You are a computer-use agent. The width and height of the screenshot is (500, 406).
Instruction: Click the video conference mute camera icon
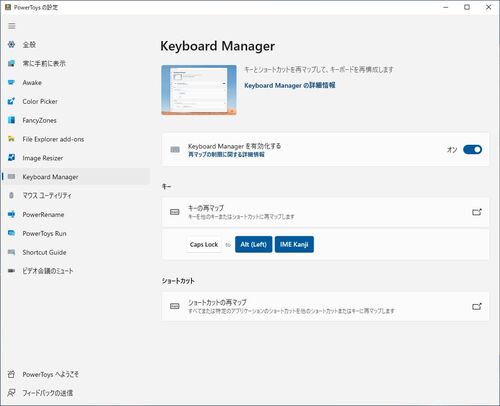coord(12,271)
